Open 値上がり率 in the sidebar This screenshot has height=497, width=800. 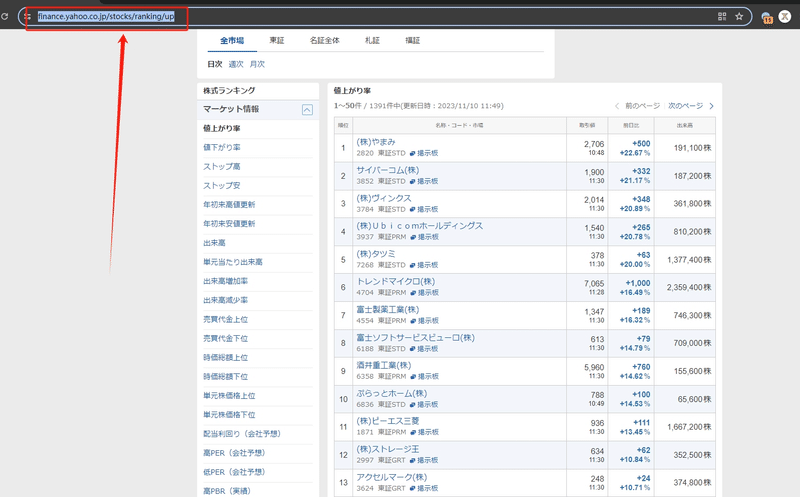(221, 128)
